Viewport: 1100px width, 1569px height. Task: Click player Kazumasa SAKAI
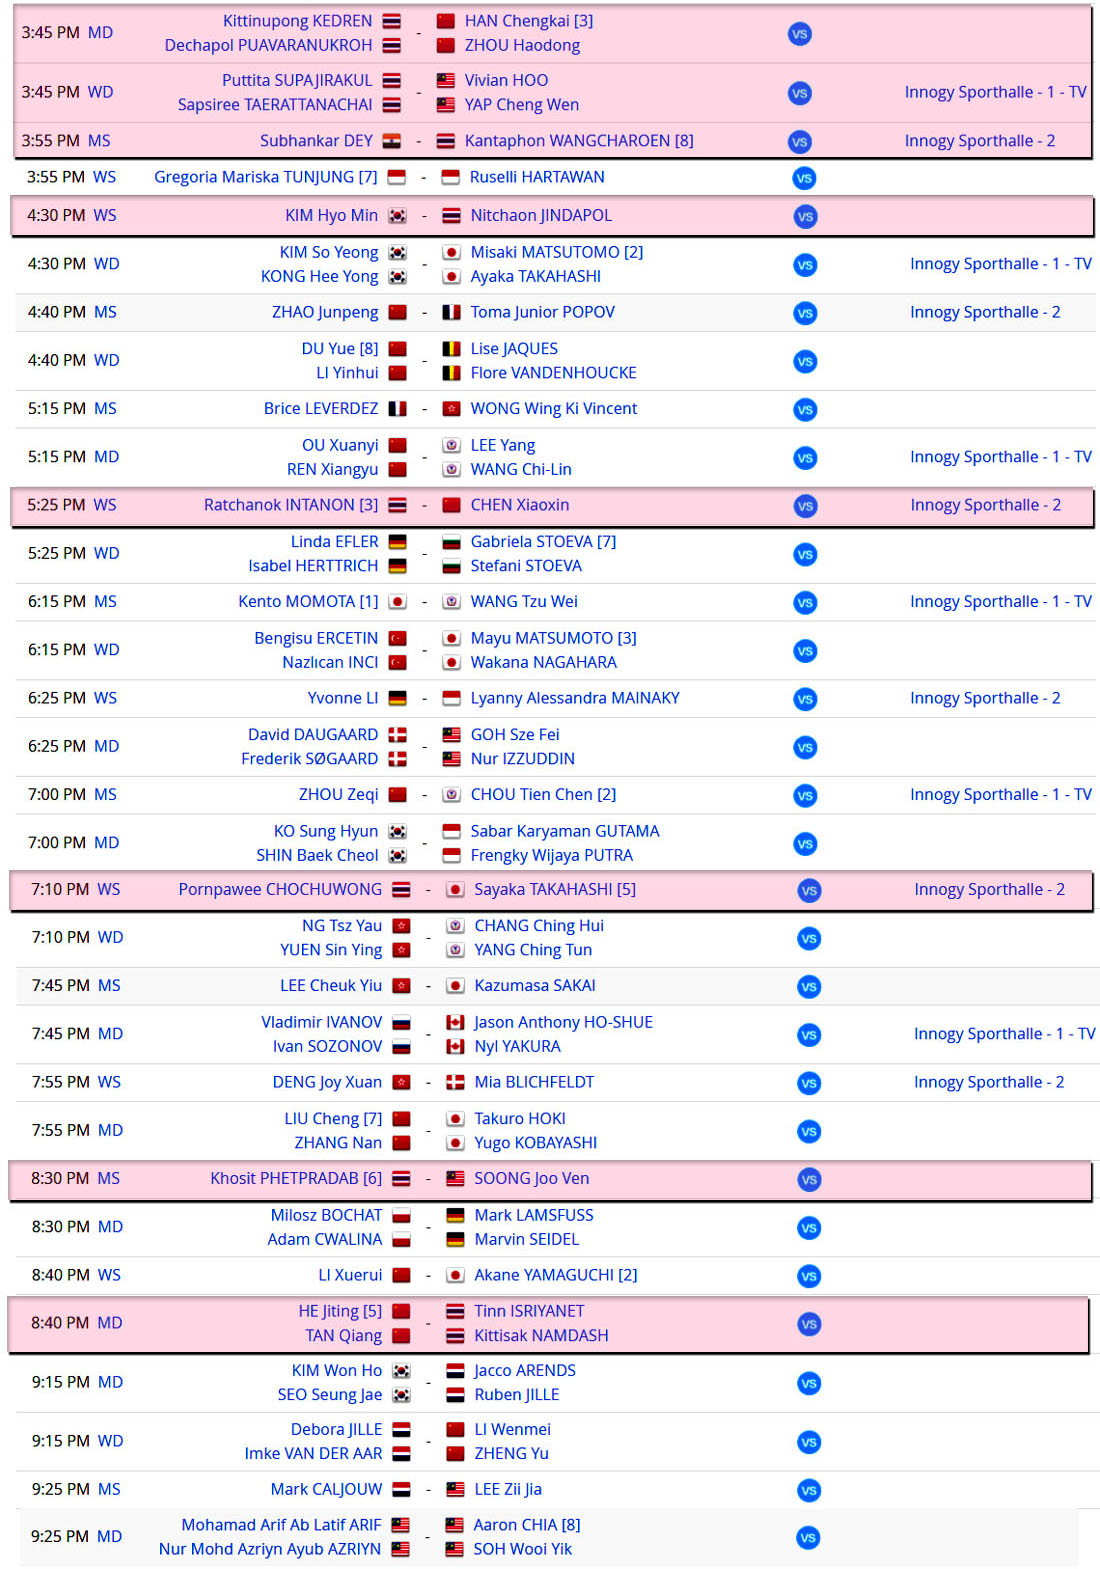point(535,985)
